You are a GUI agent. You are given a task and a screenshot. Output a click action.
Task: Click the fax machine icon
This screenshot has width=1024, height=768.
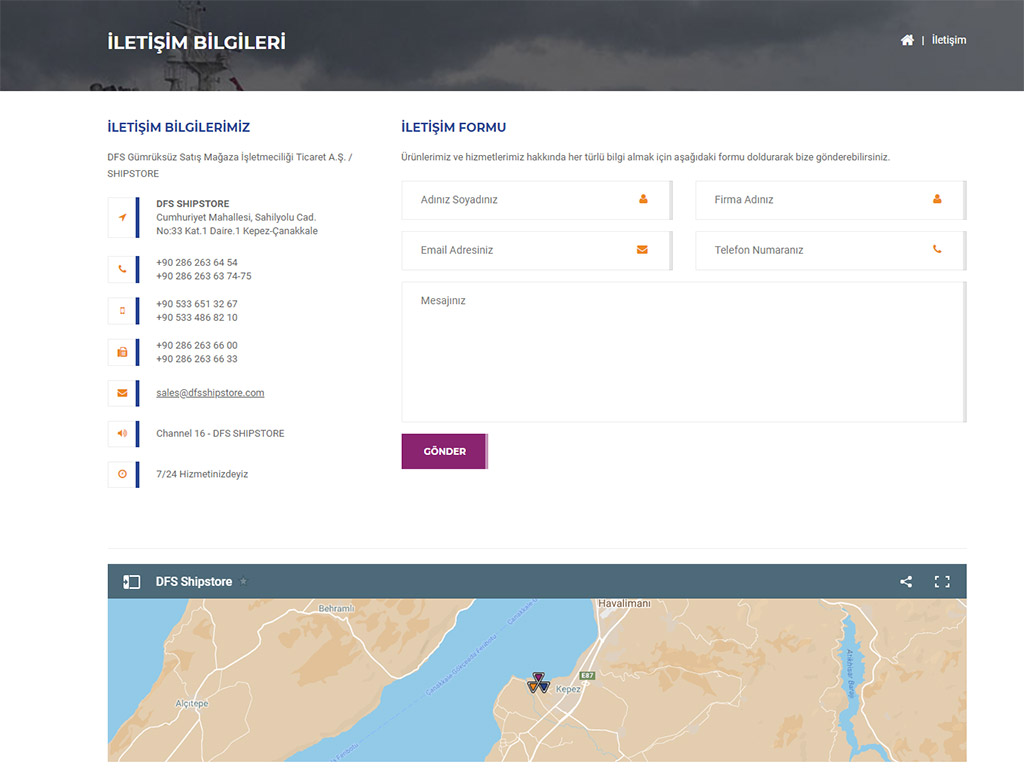(x=122, y=352)
